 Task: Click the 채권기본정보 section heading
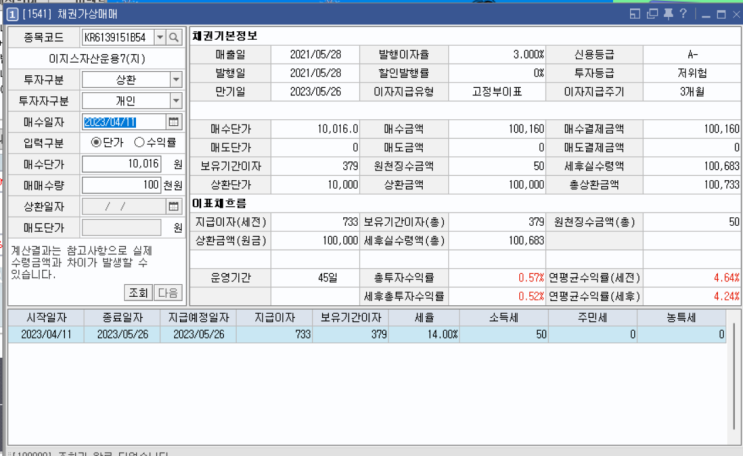pos(225,36)
